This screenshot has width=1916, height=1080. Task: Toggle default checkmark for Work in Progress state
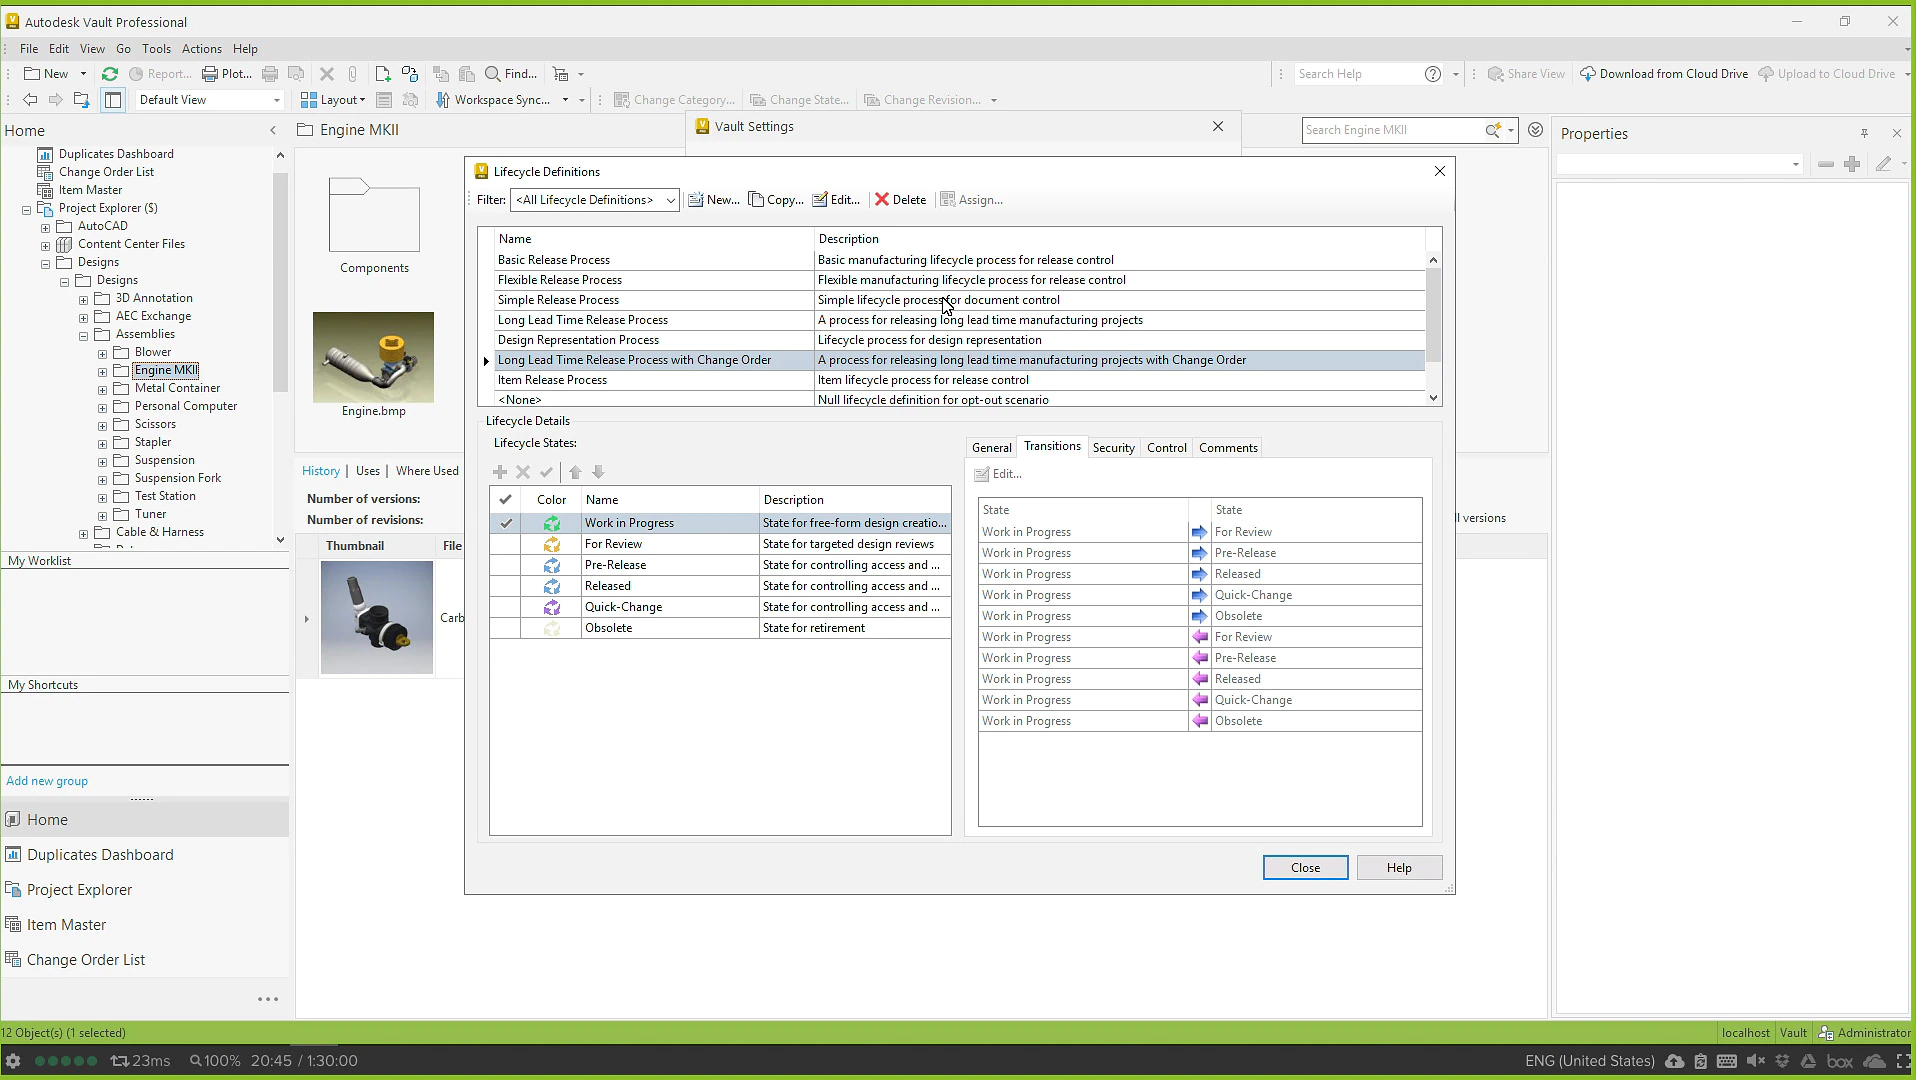[506, 523]
